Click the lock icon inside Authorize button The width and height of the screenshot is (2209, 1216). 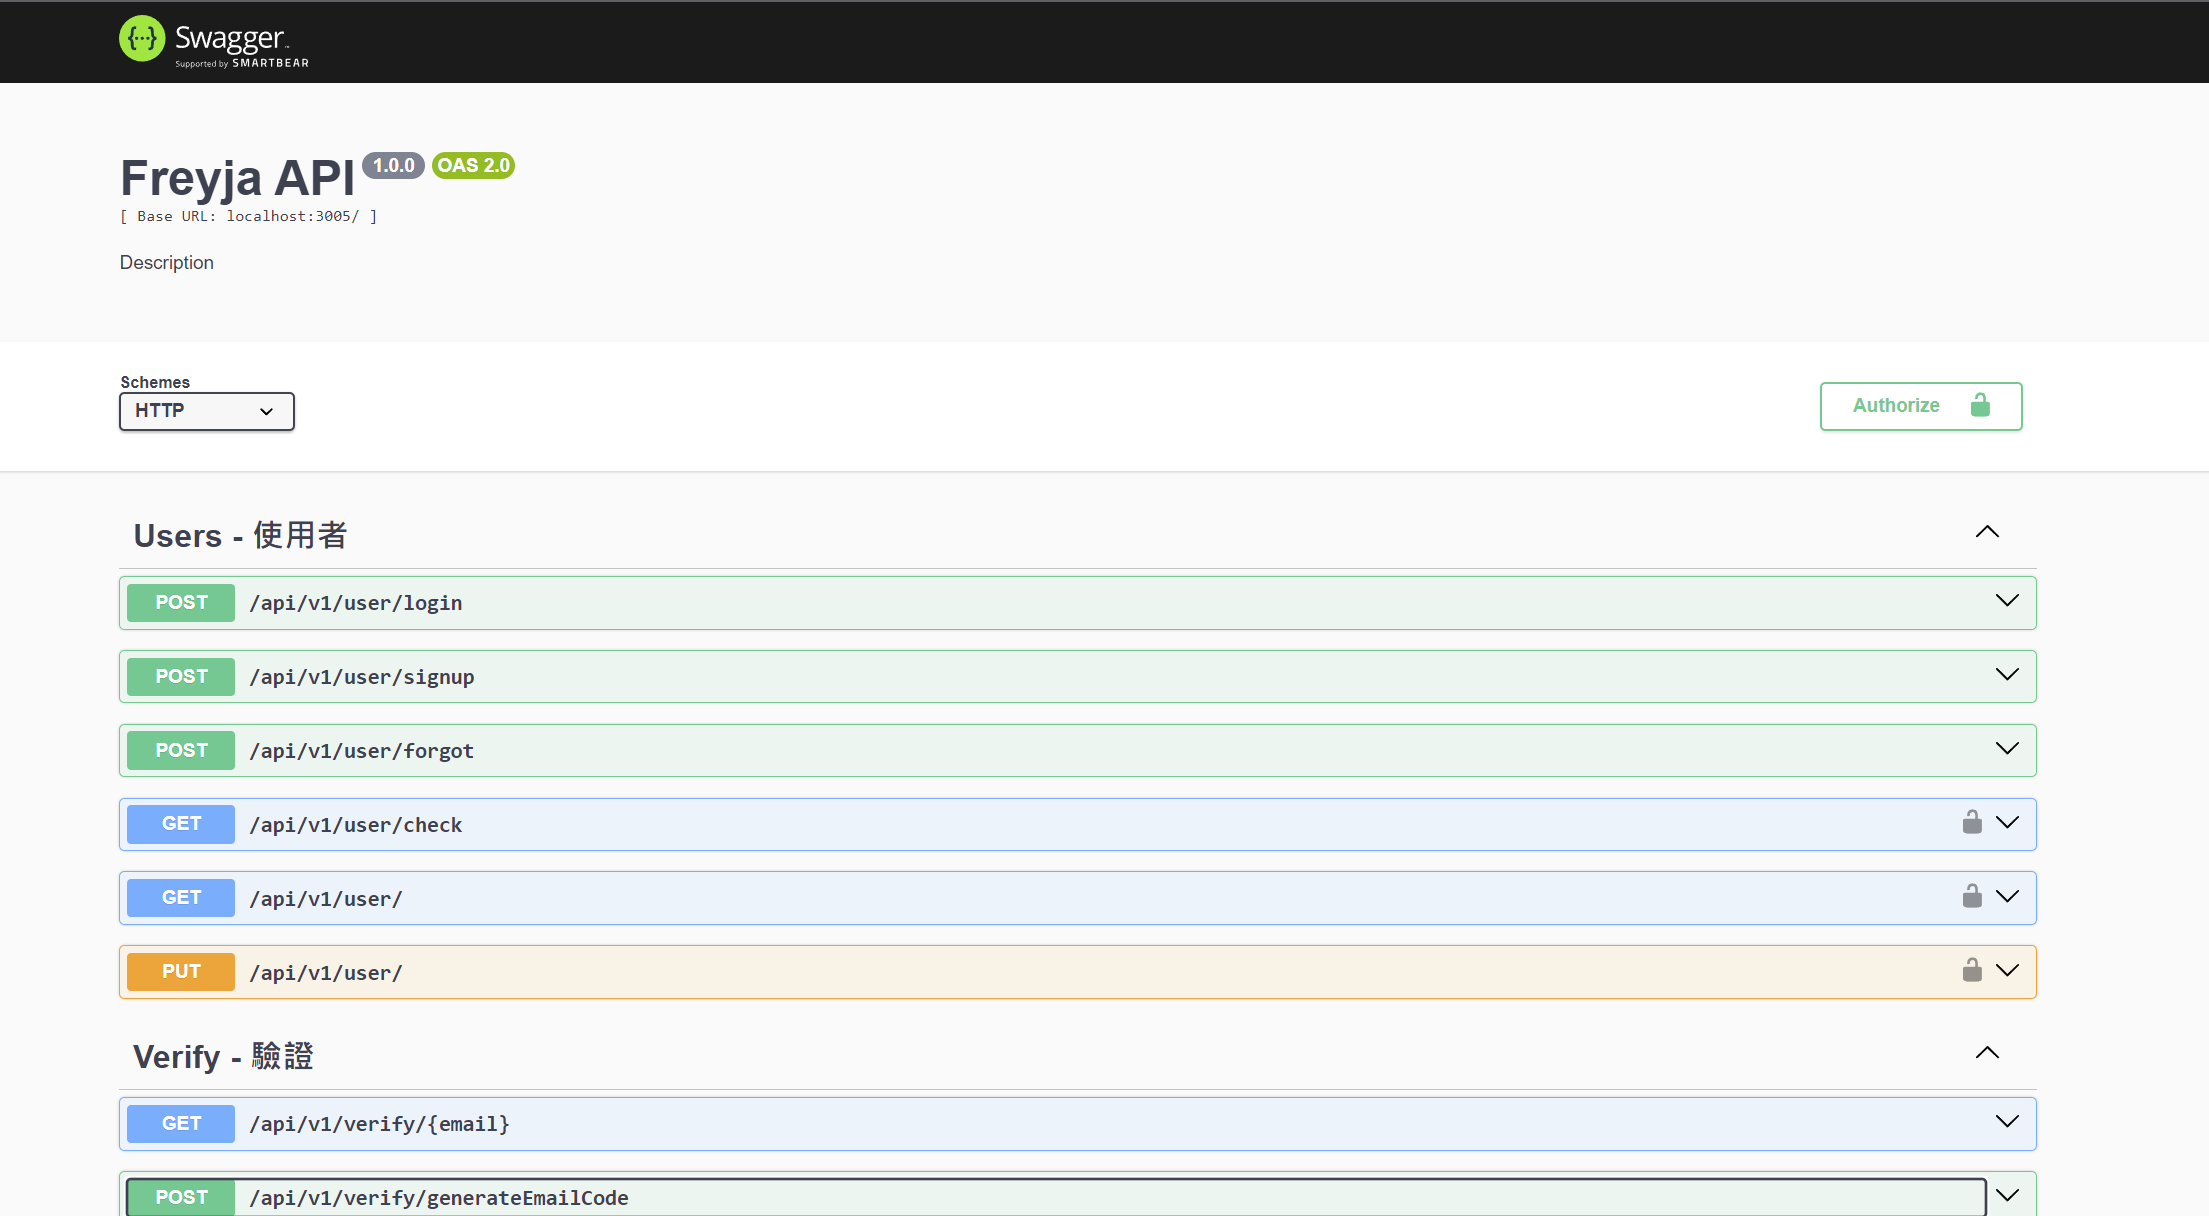(1979, 405)
